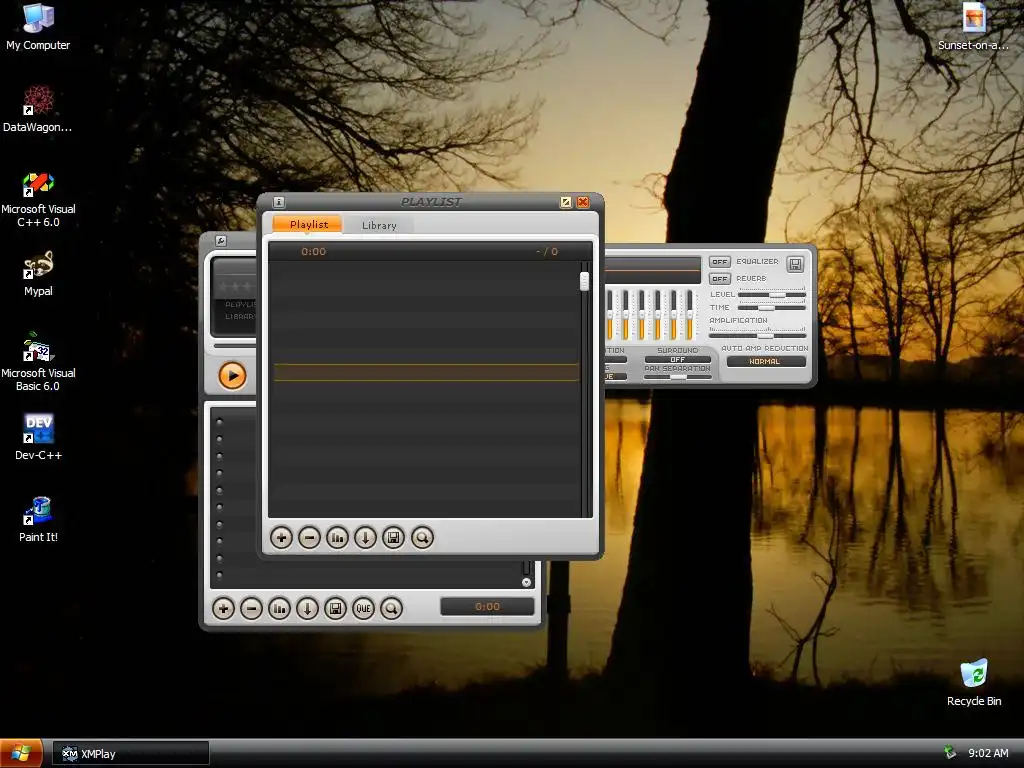Remove a track with the Playlist window minus button

click(x=310, y=537)
